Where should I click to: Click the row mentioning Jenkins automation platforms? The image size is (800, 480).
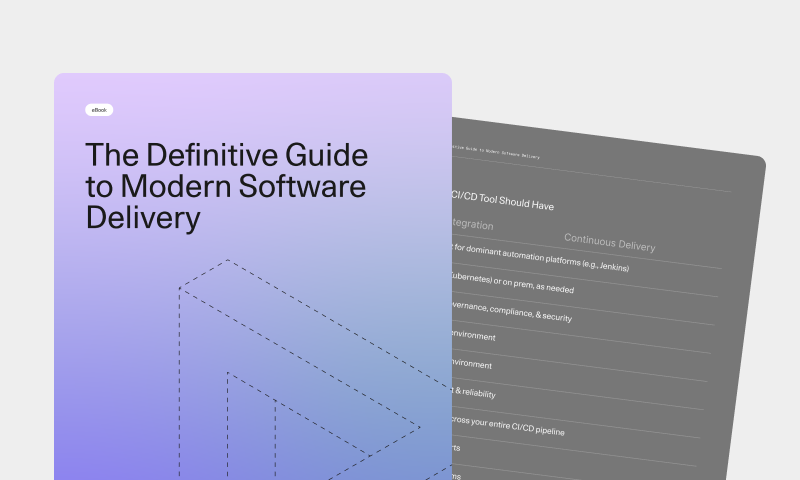pos(541,258)
